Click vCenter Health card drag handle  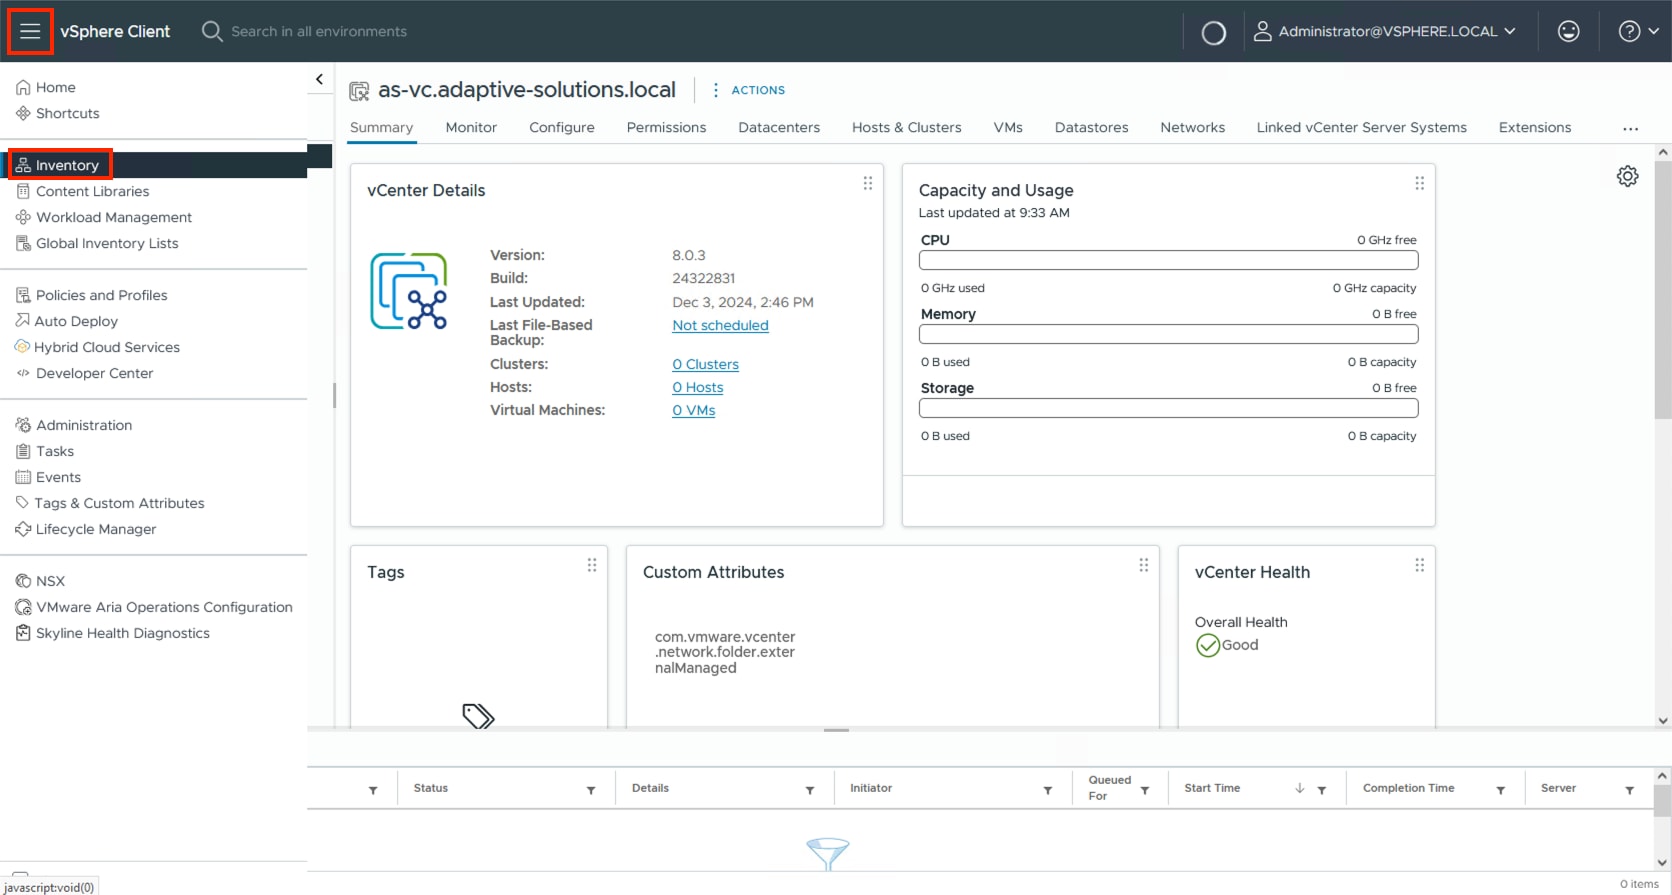[x=1419, y=565]
